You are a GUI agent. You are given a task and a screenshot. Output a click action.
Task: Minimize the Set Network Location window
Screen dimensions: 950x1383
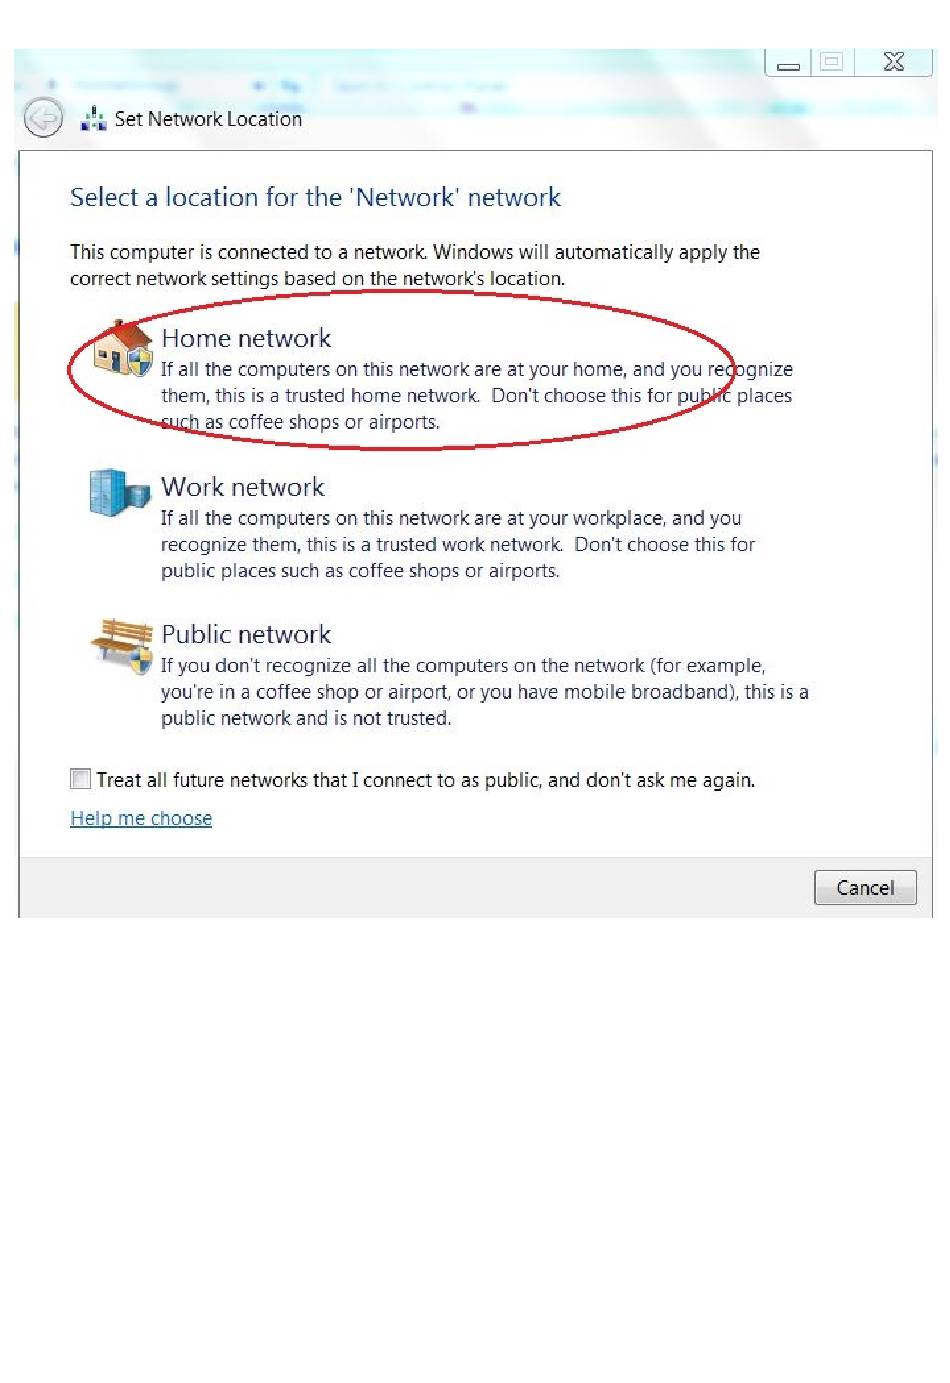(789, 62)
